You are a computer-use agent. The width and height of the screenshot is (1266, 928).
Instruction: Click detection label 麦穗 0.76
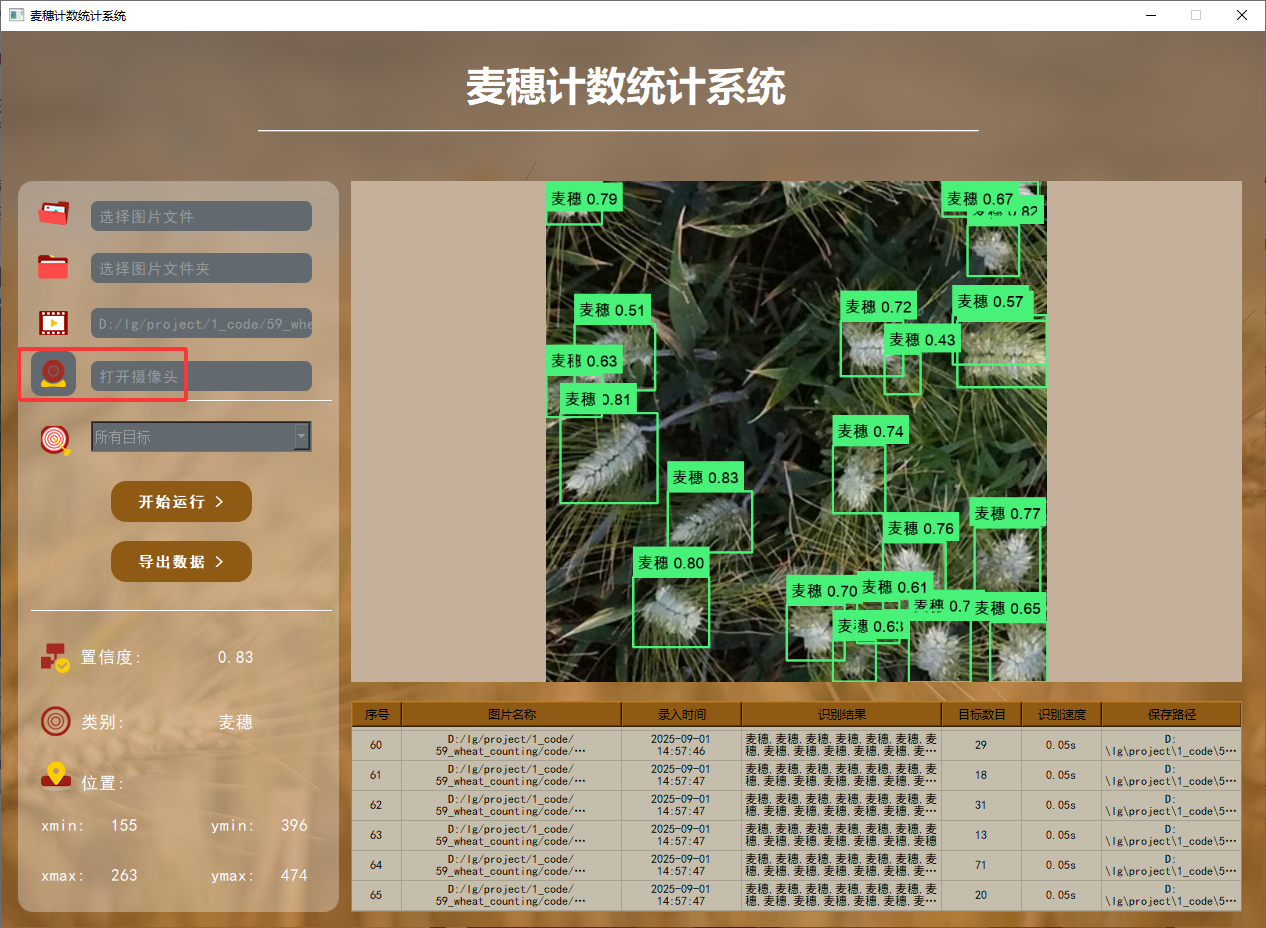pyautogui.click(x=921, y=528)
